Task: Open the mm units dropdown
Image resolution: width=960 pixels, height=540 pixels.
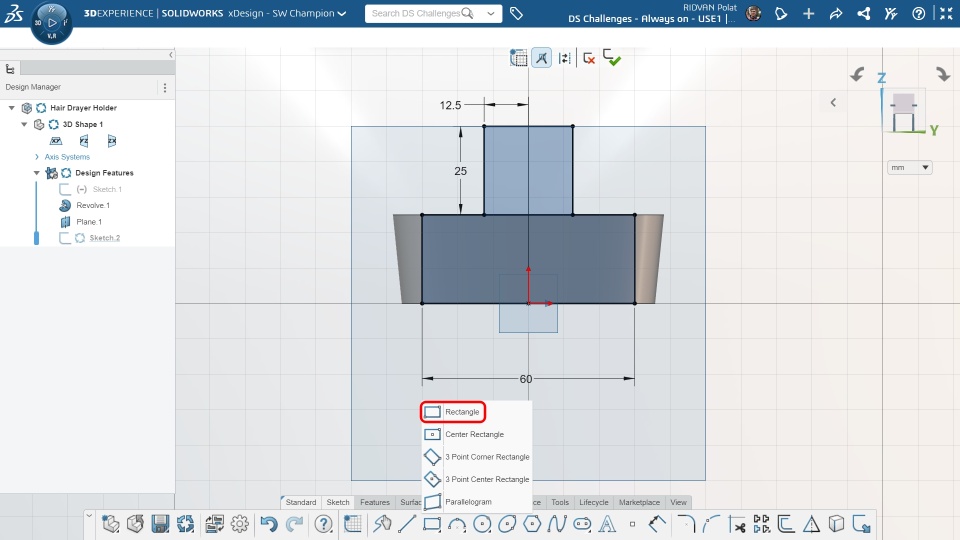Action: [910, 167]
